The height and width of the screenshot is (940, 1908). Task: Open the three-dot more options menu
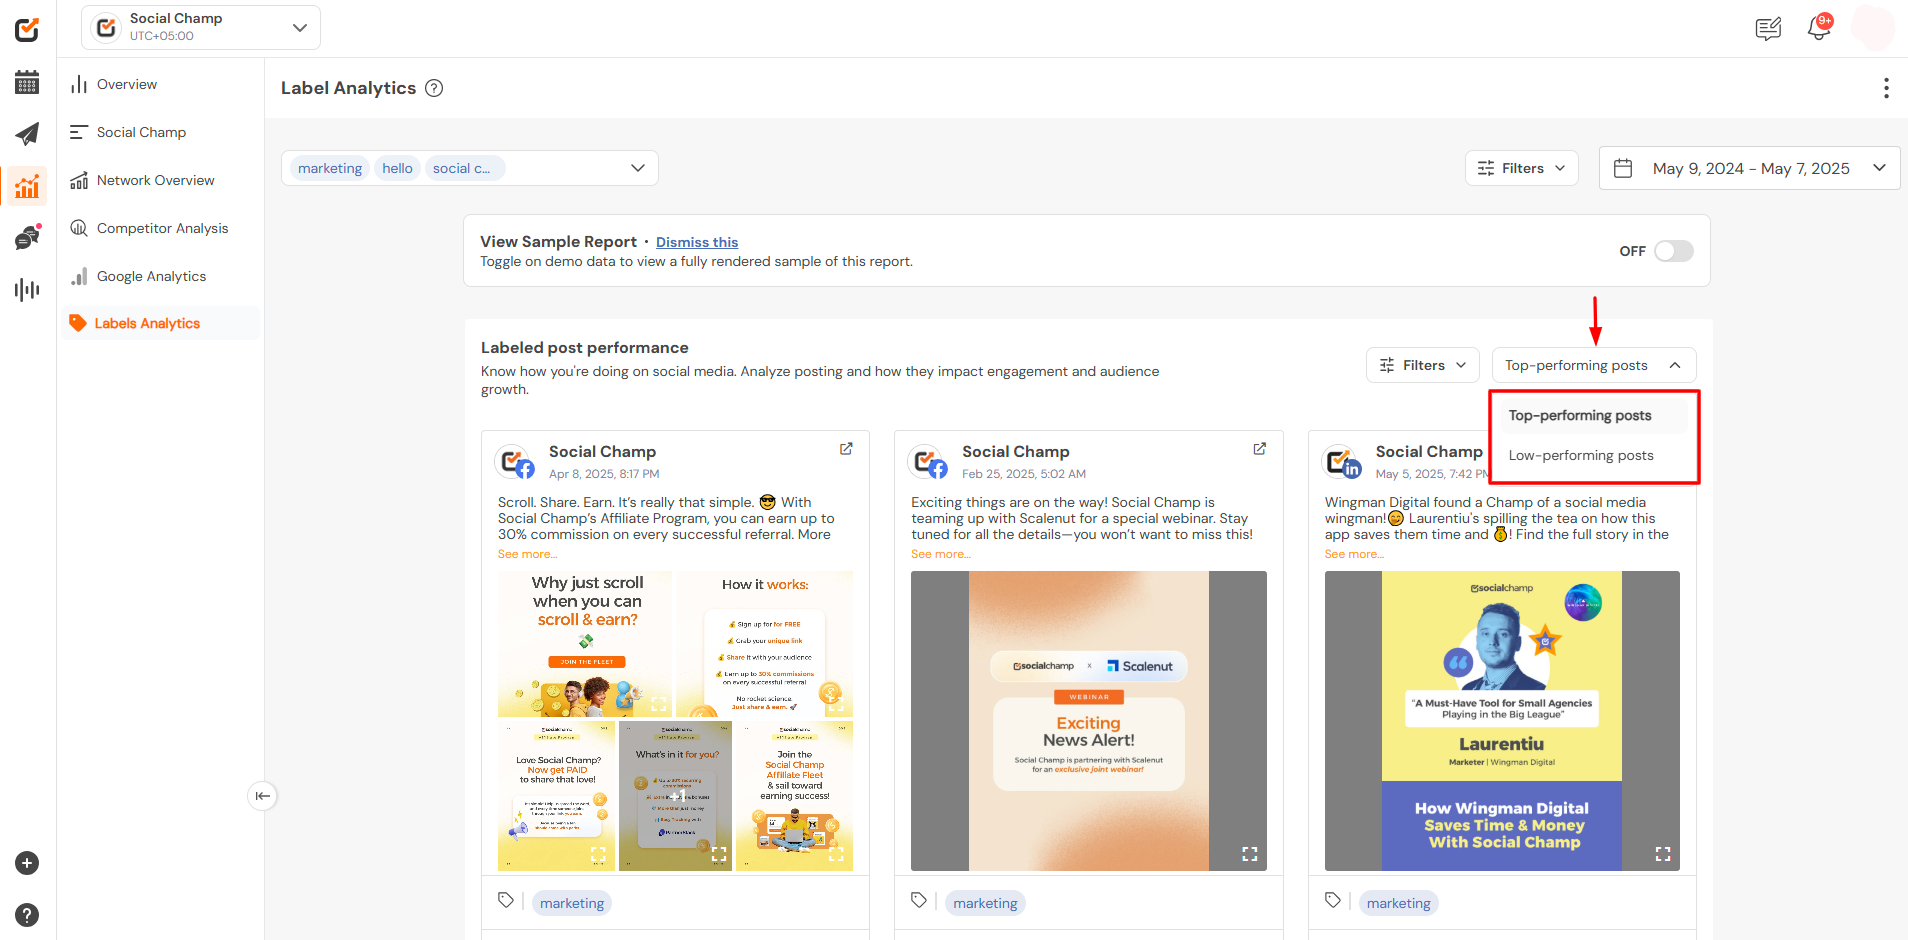click(x=1886, y=88)
